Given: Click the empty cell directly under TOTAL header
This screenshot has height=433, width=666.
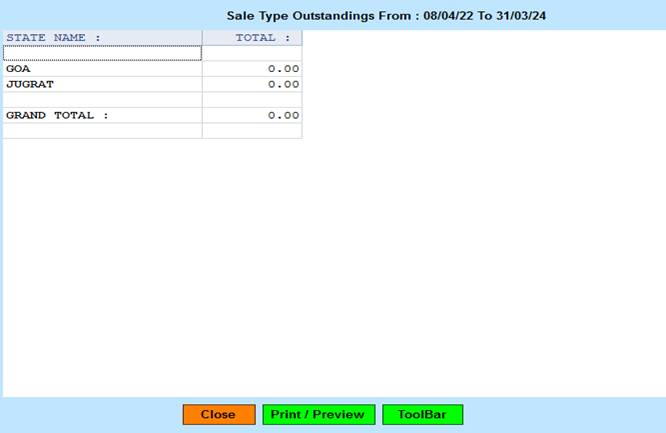Looking at the screenshot, I should click(252, 53).
